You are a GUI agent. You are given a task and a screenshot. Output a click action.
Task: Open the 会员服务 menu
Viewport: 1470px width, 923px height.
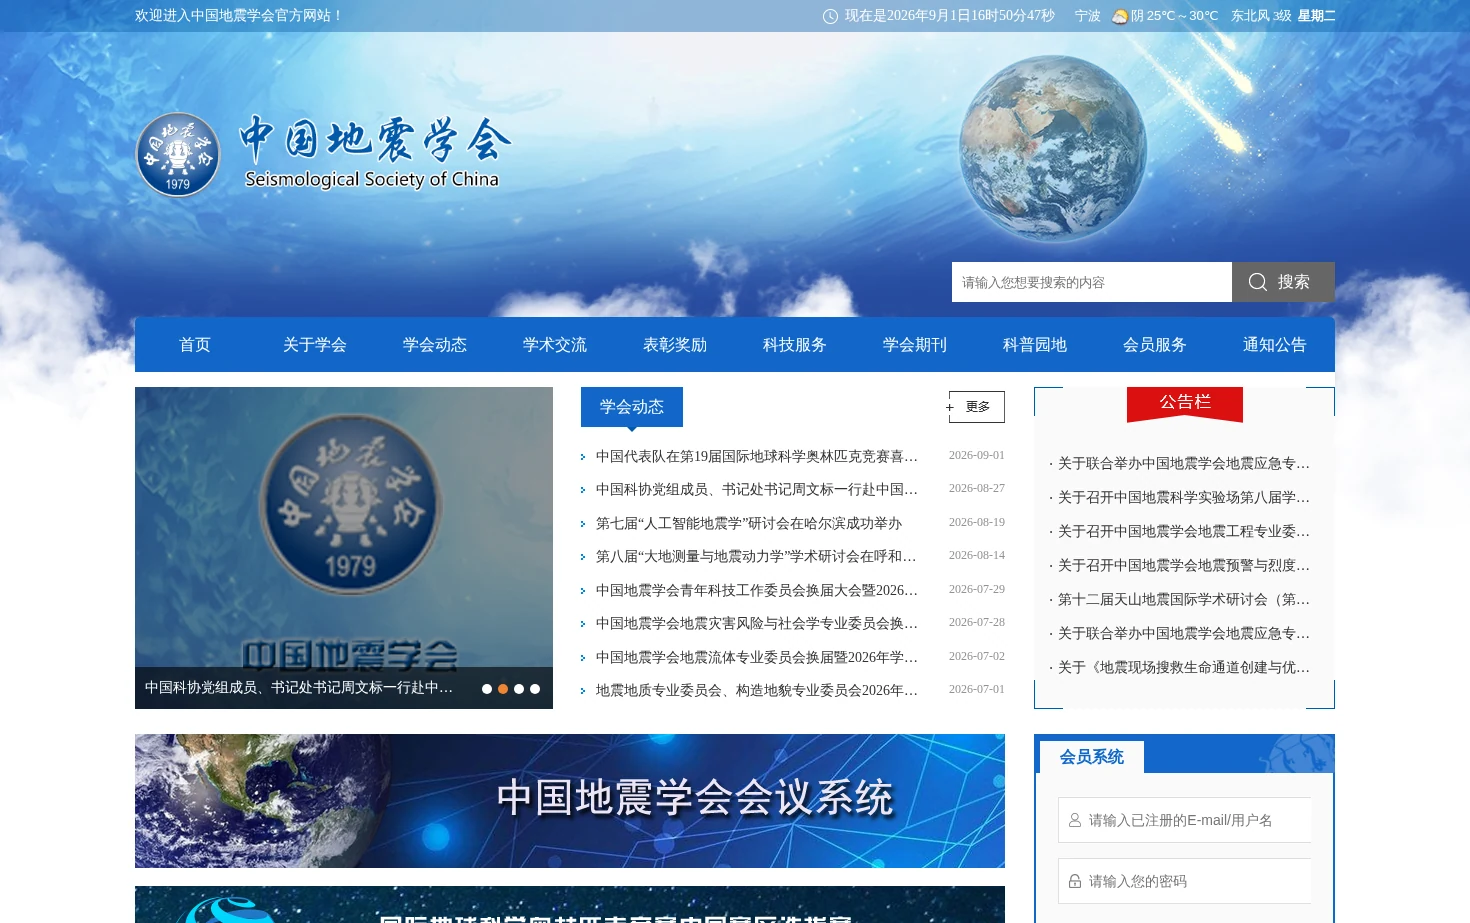coord(1155,345)
